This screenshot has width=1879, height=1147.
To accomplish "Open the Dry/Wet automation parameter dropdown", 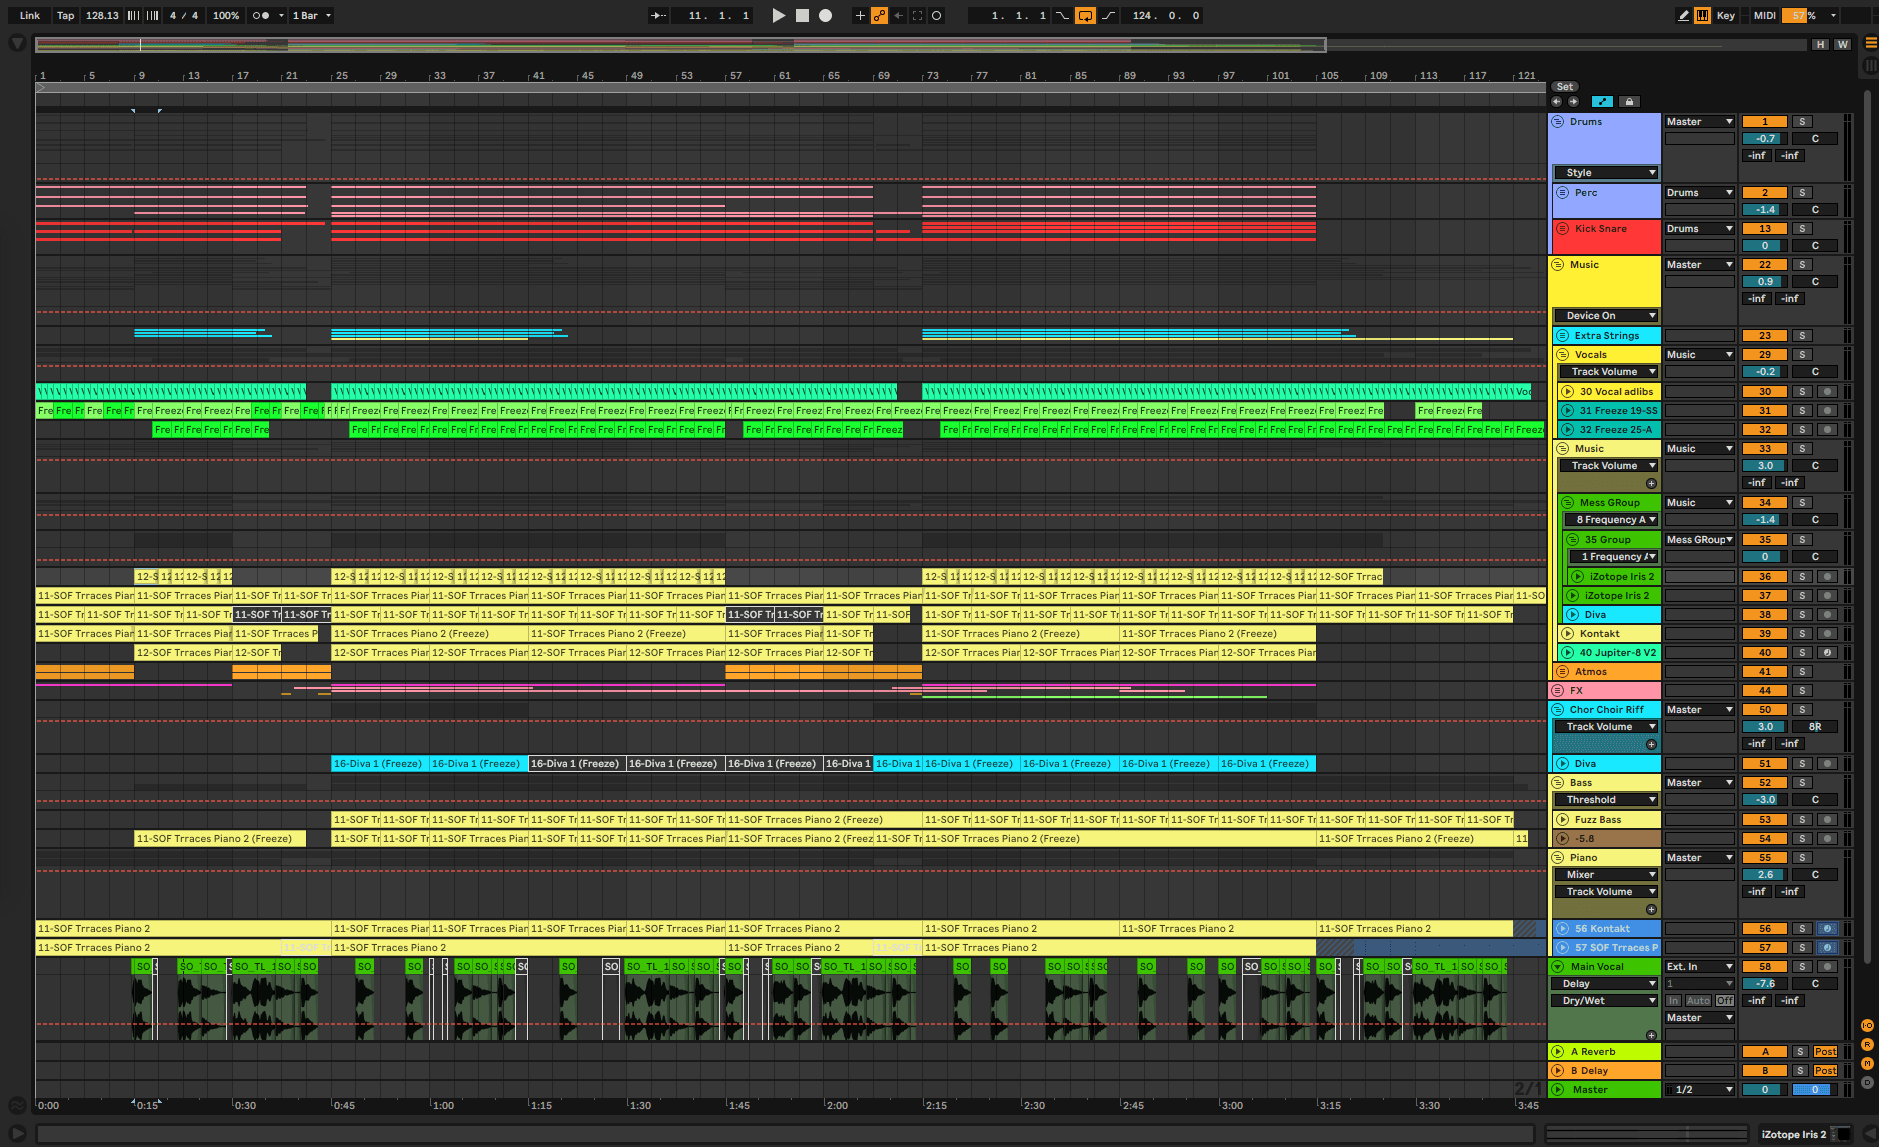I will [1606, 1001].
